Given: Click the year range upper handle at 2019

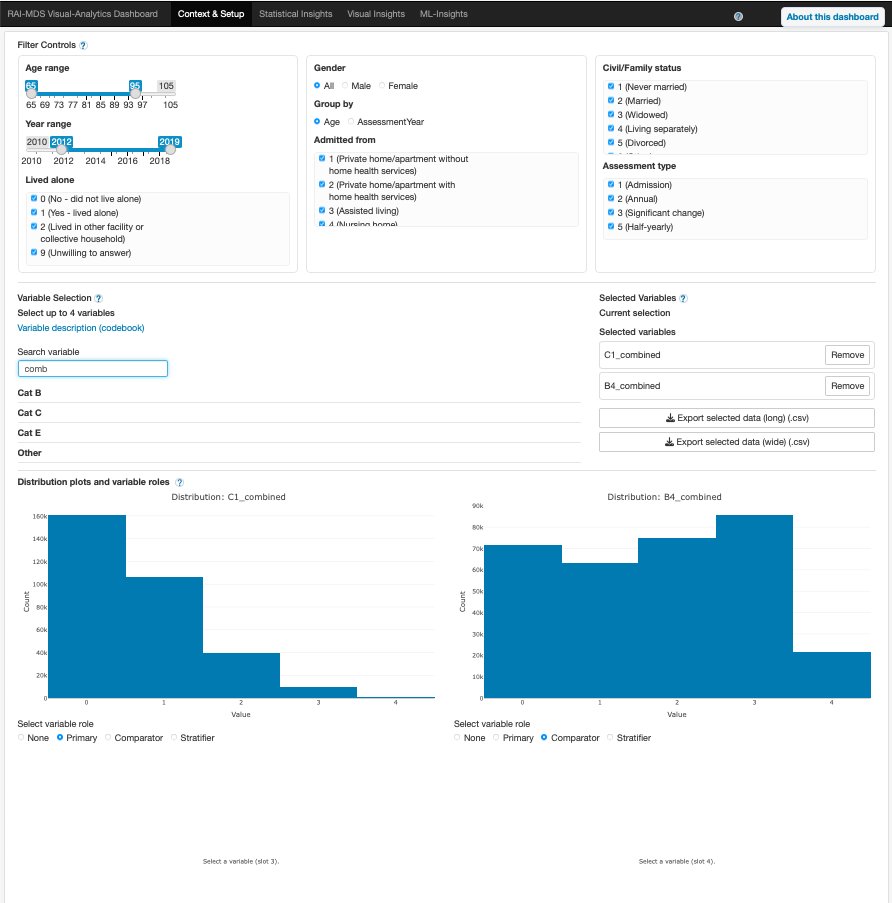Looking at the screenshot, I should [x=170, y=149].
